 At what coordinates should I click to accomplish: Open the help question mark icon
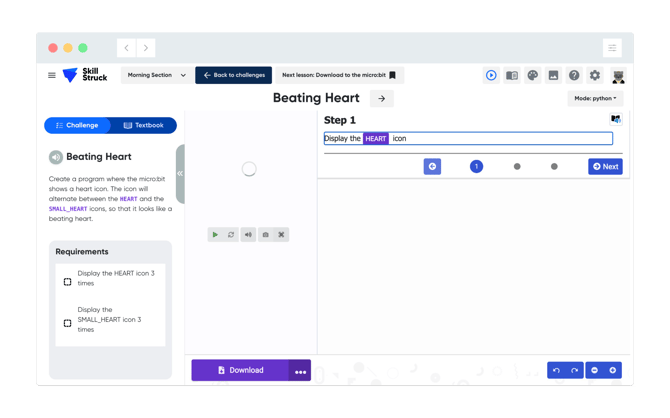574,75
